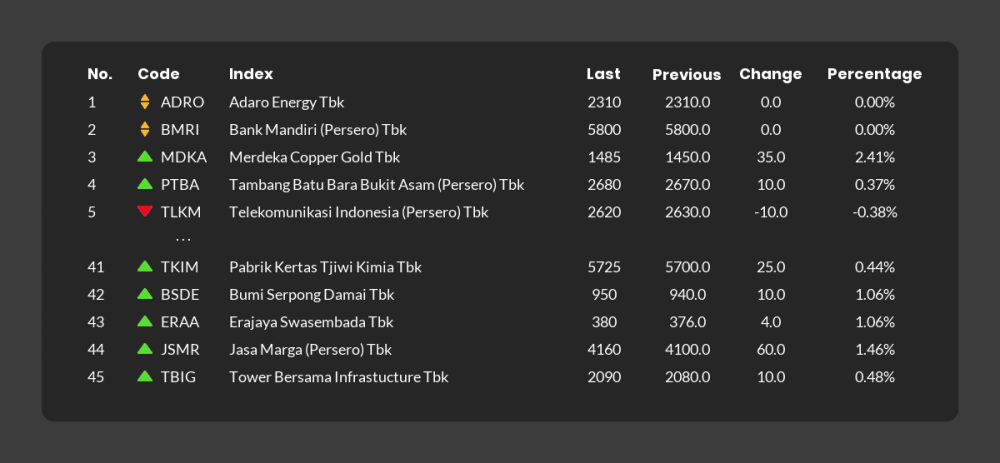Click the red down arrow beside TLKM
1000x463 pixels.
(145, 211)
